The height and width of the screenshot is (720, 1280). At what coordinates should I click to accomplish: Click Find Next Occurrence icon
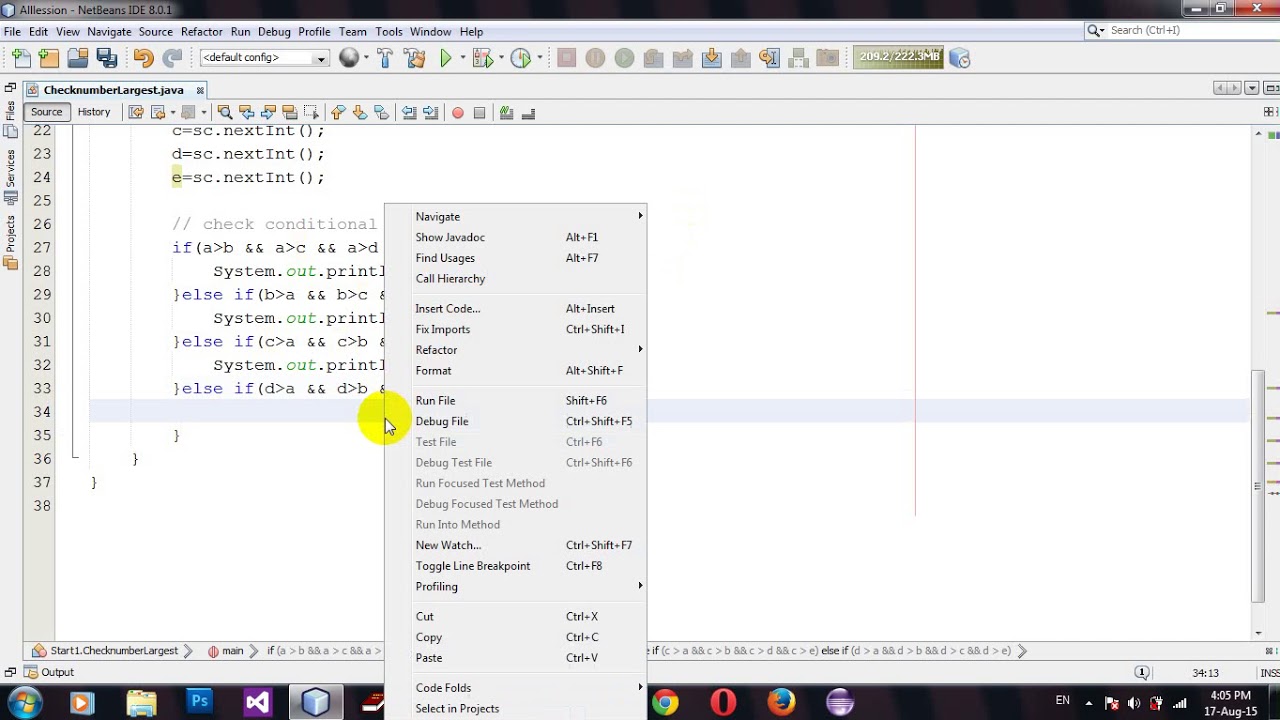pyautogui.click(x=268, y=113)
